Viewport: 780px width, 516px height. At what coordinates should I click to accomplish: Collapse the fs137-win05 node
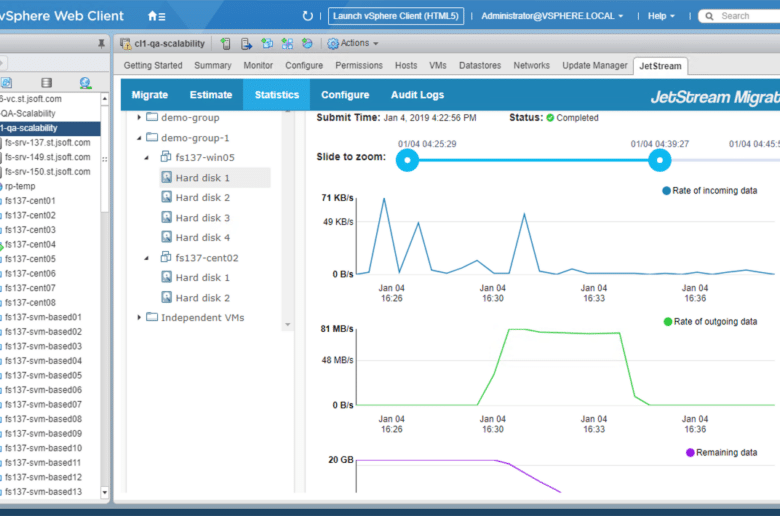pos(147,158)
